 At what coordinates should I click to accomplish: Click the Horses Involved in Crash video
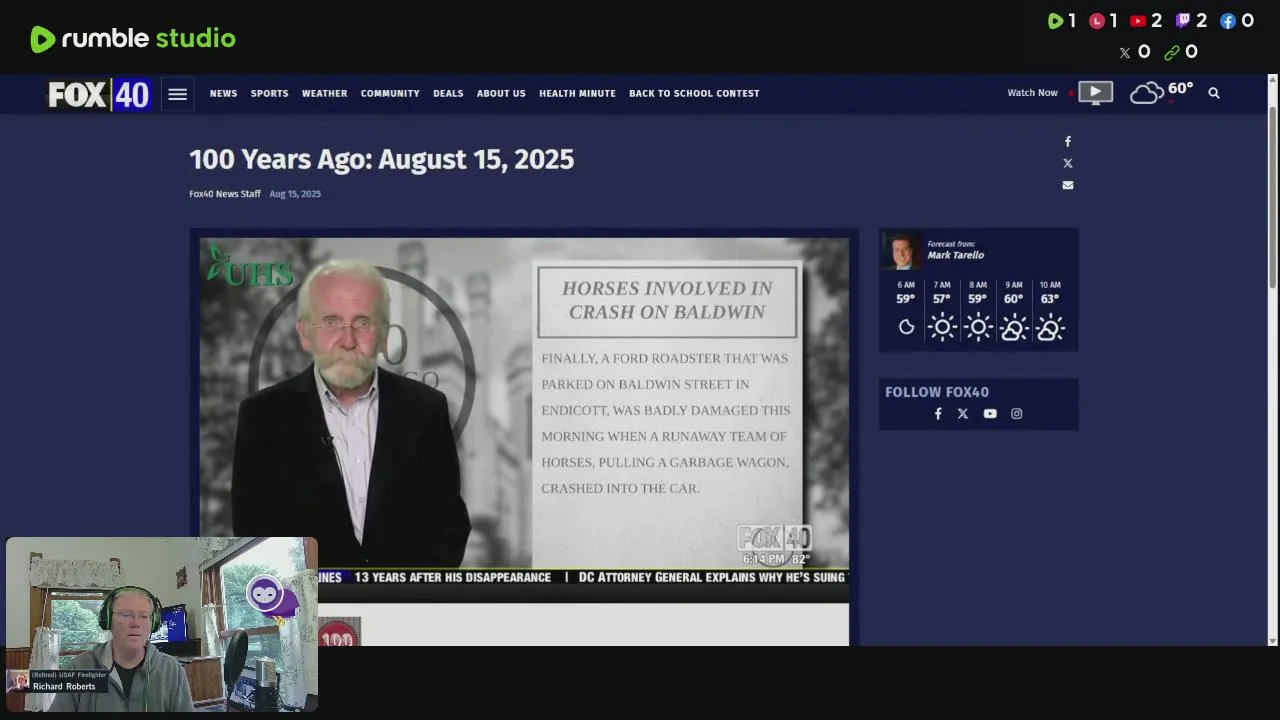pos(524,418)
